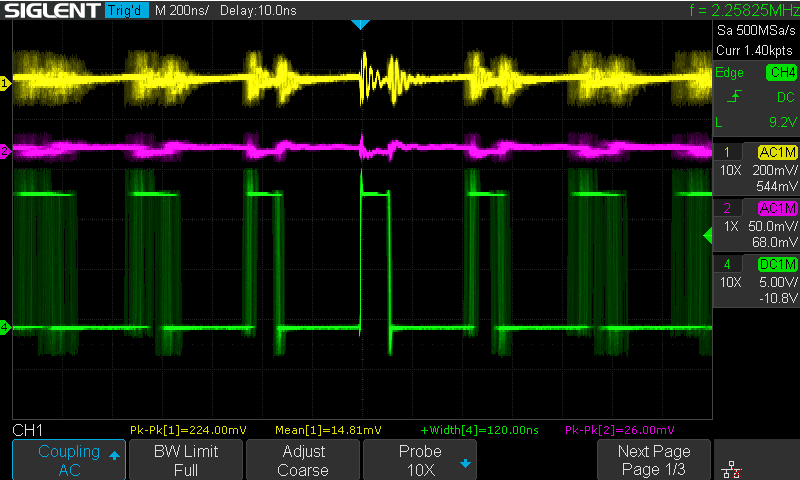The width and height of the screenshot is (800, 480).
Task: Select the channel 1 yellow marker
Action: [x=5, y=83]
